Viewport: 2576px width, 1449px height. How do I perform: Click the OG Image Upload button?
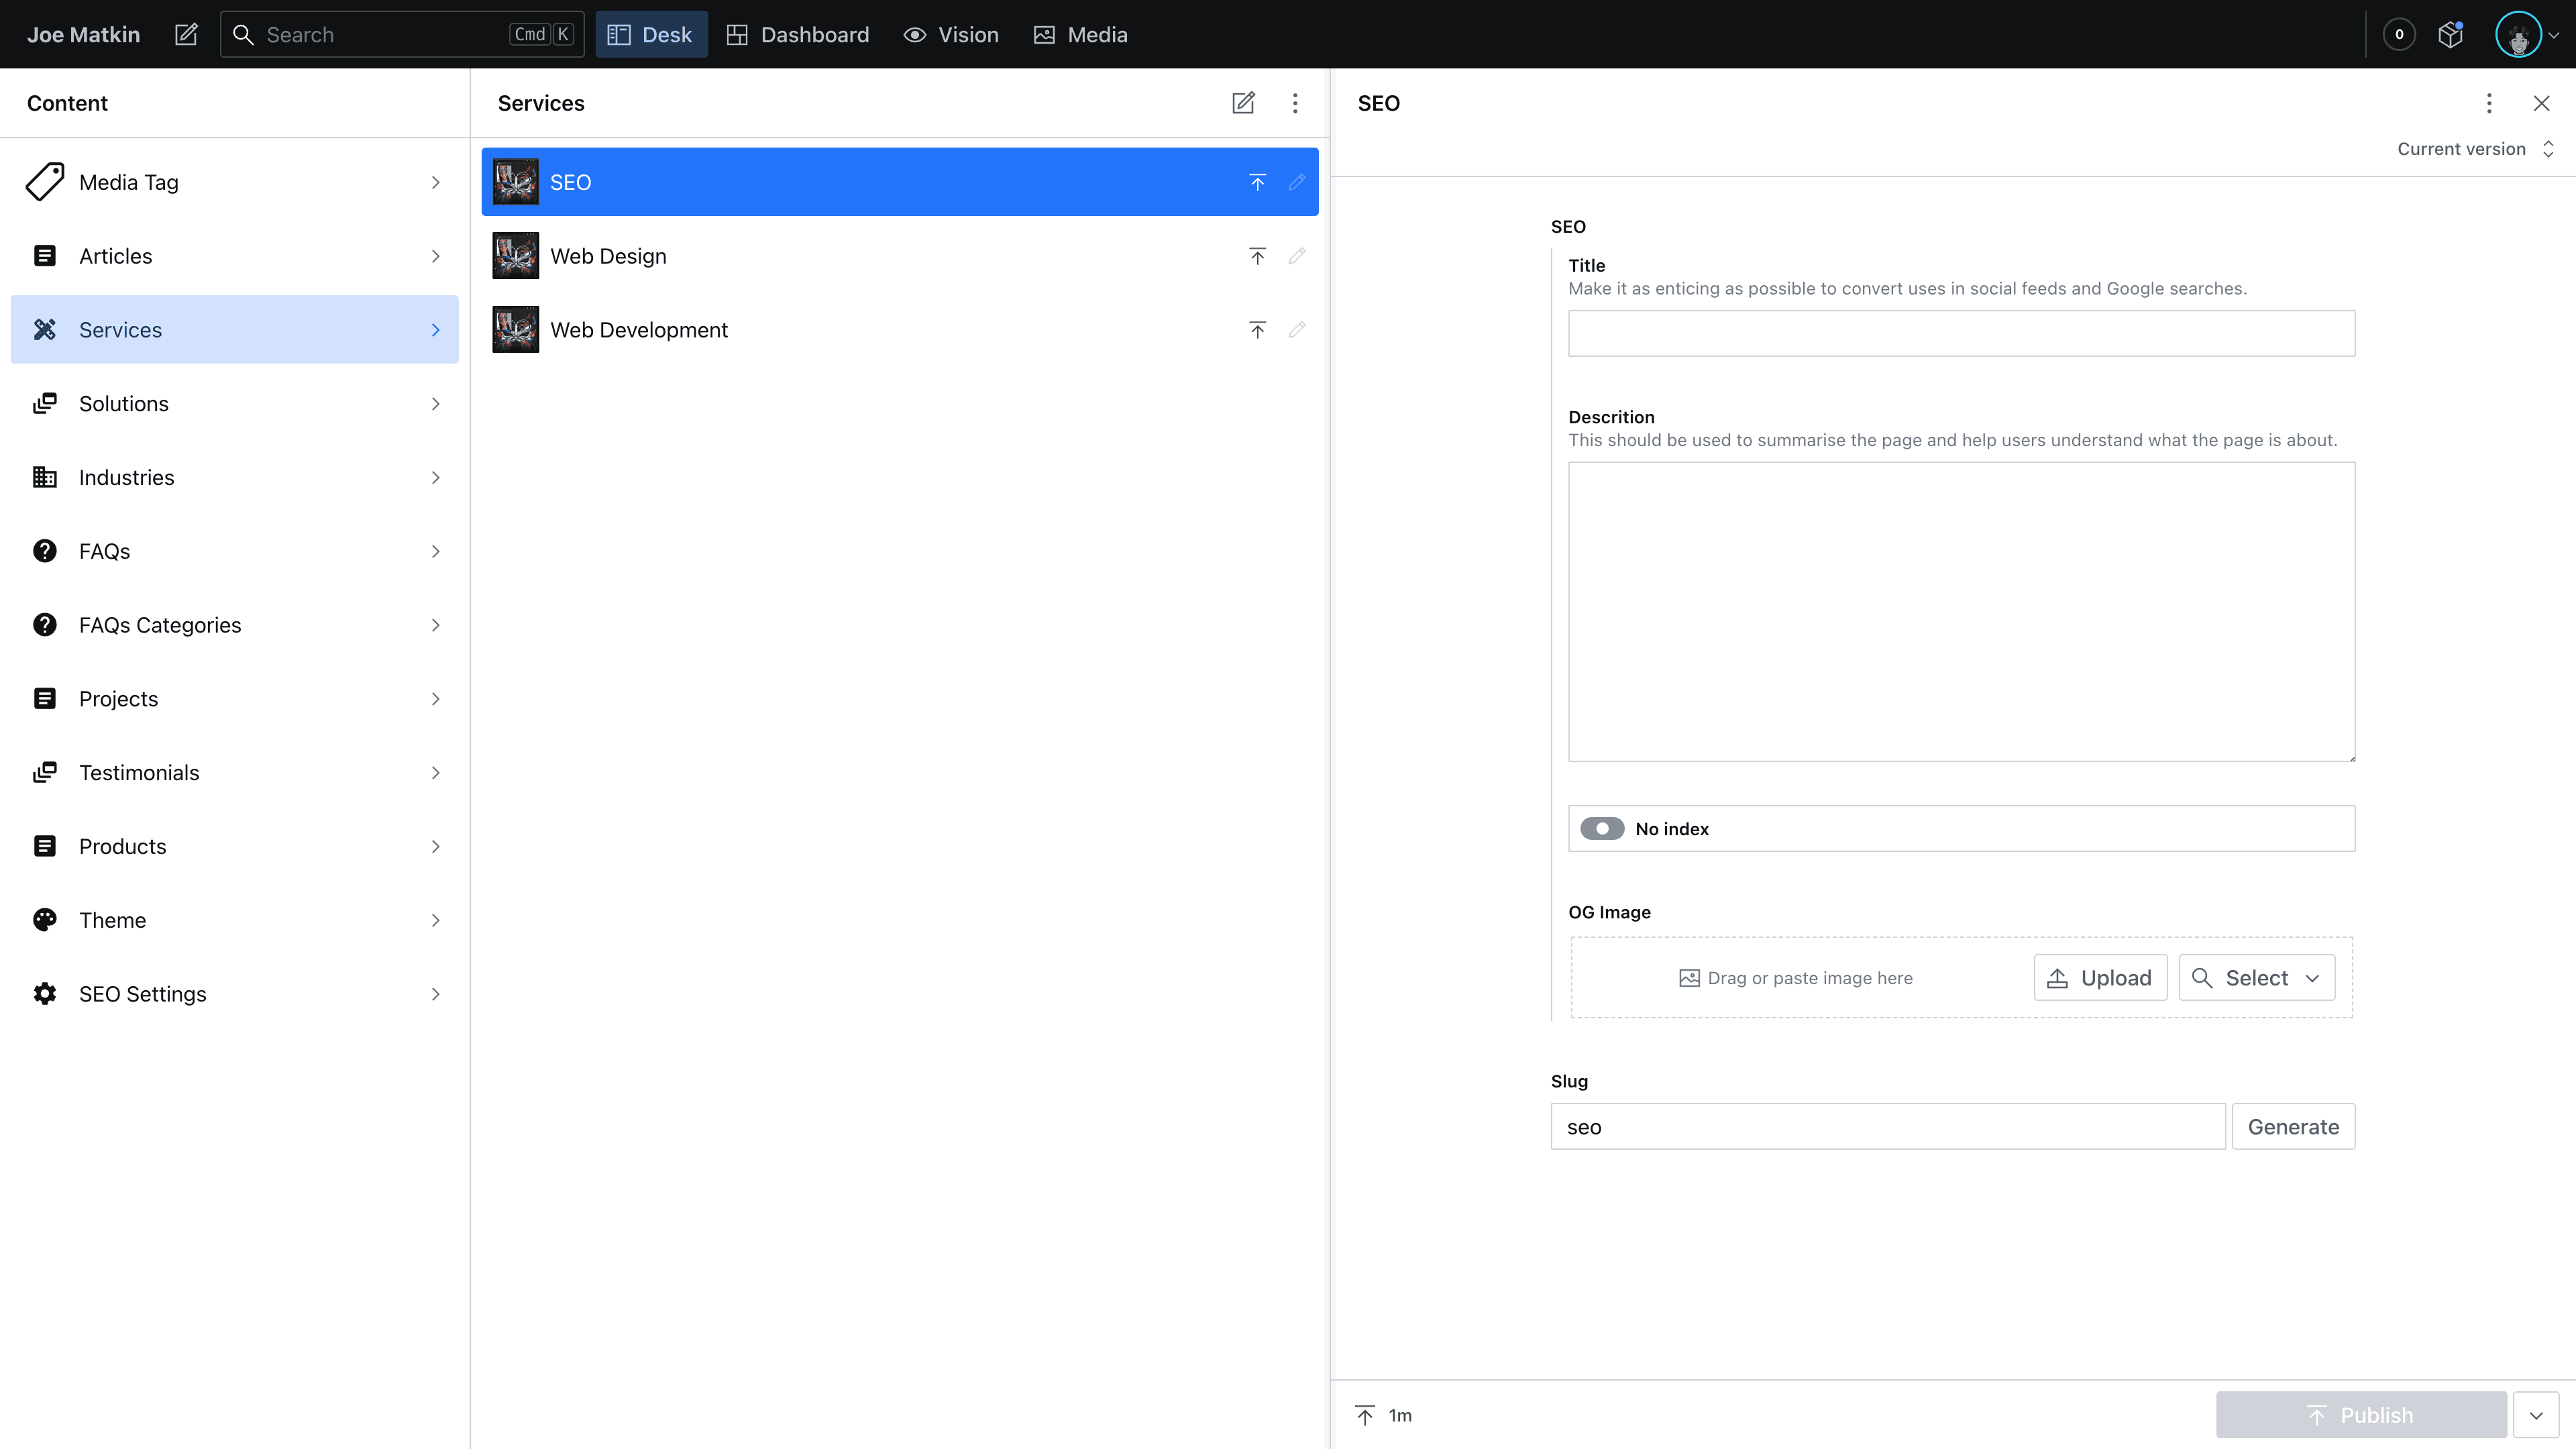pyautogui.click(x=2100, y=978)
